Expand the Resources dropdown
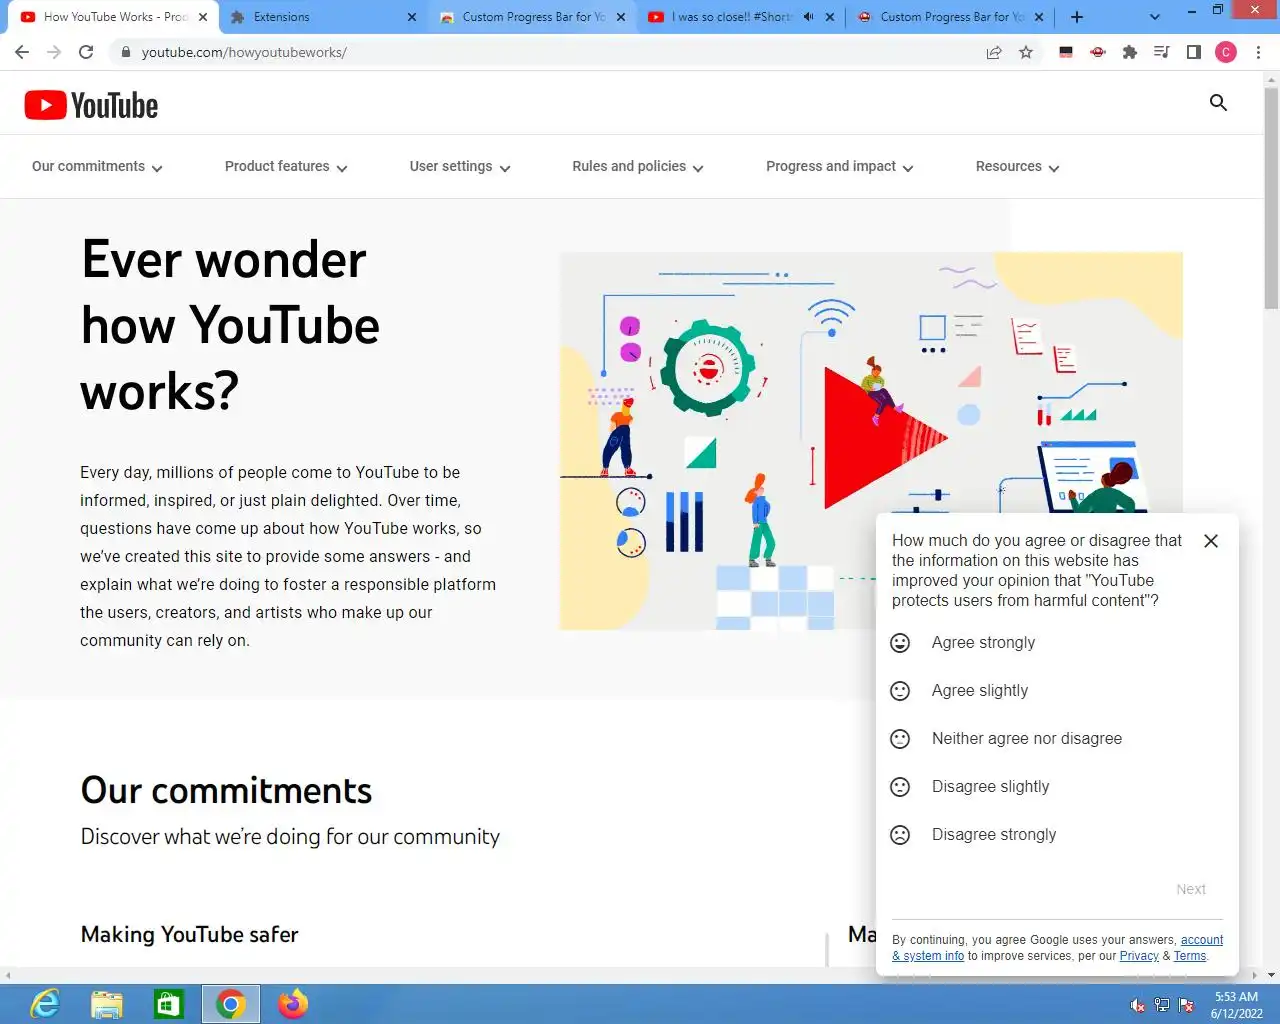 (1018, 167)
